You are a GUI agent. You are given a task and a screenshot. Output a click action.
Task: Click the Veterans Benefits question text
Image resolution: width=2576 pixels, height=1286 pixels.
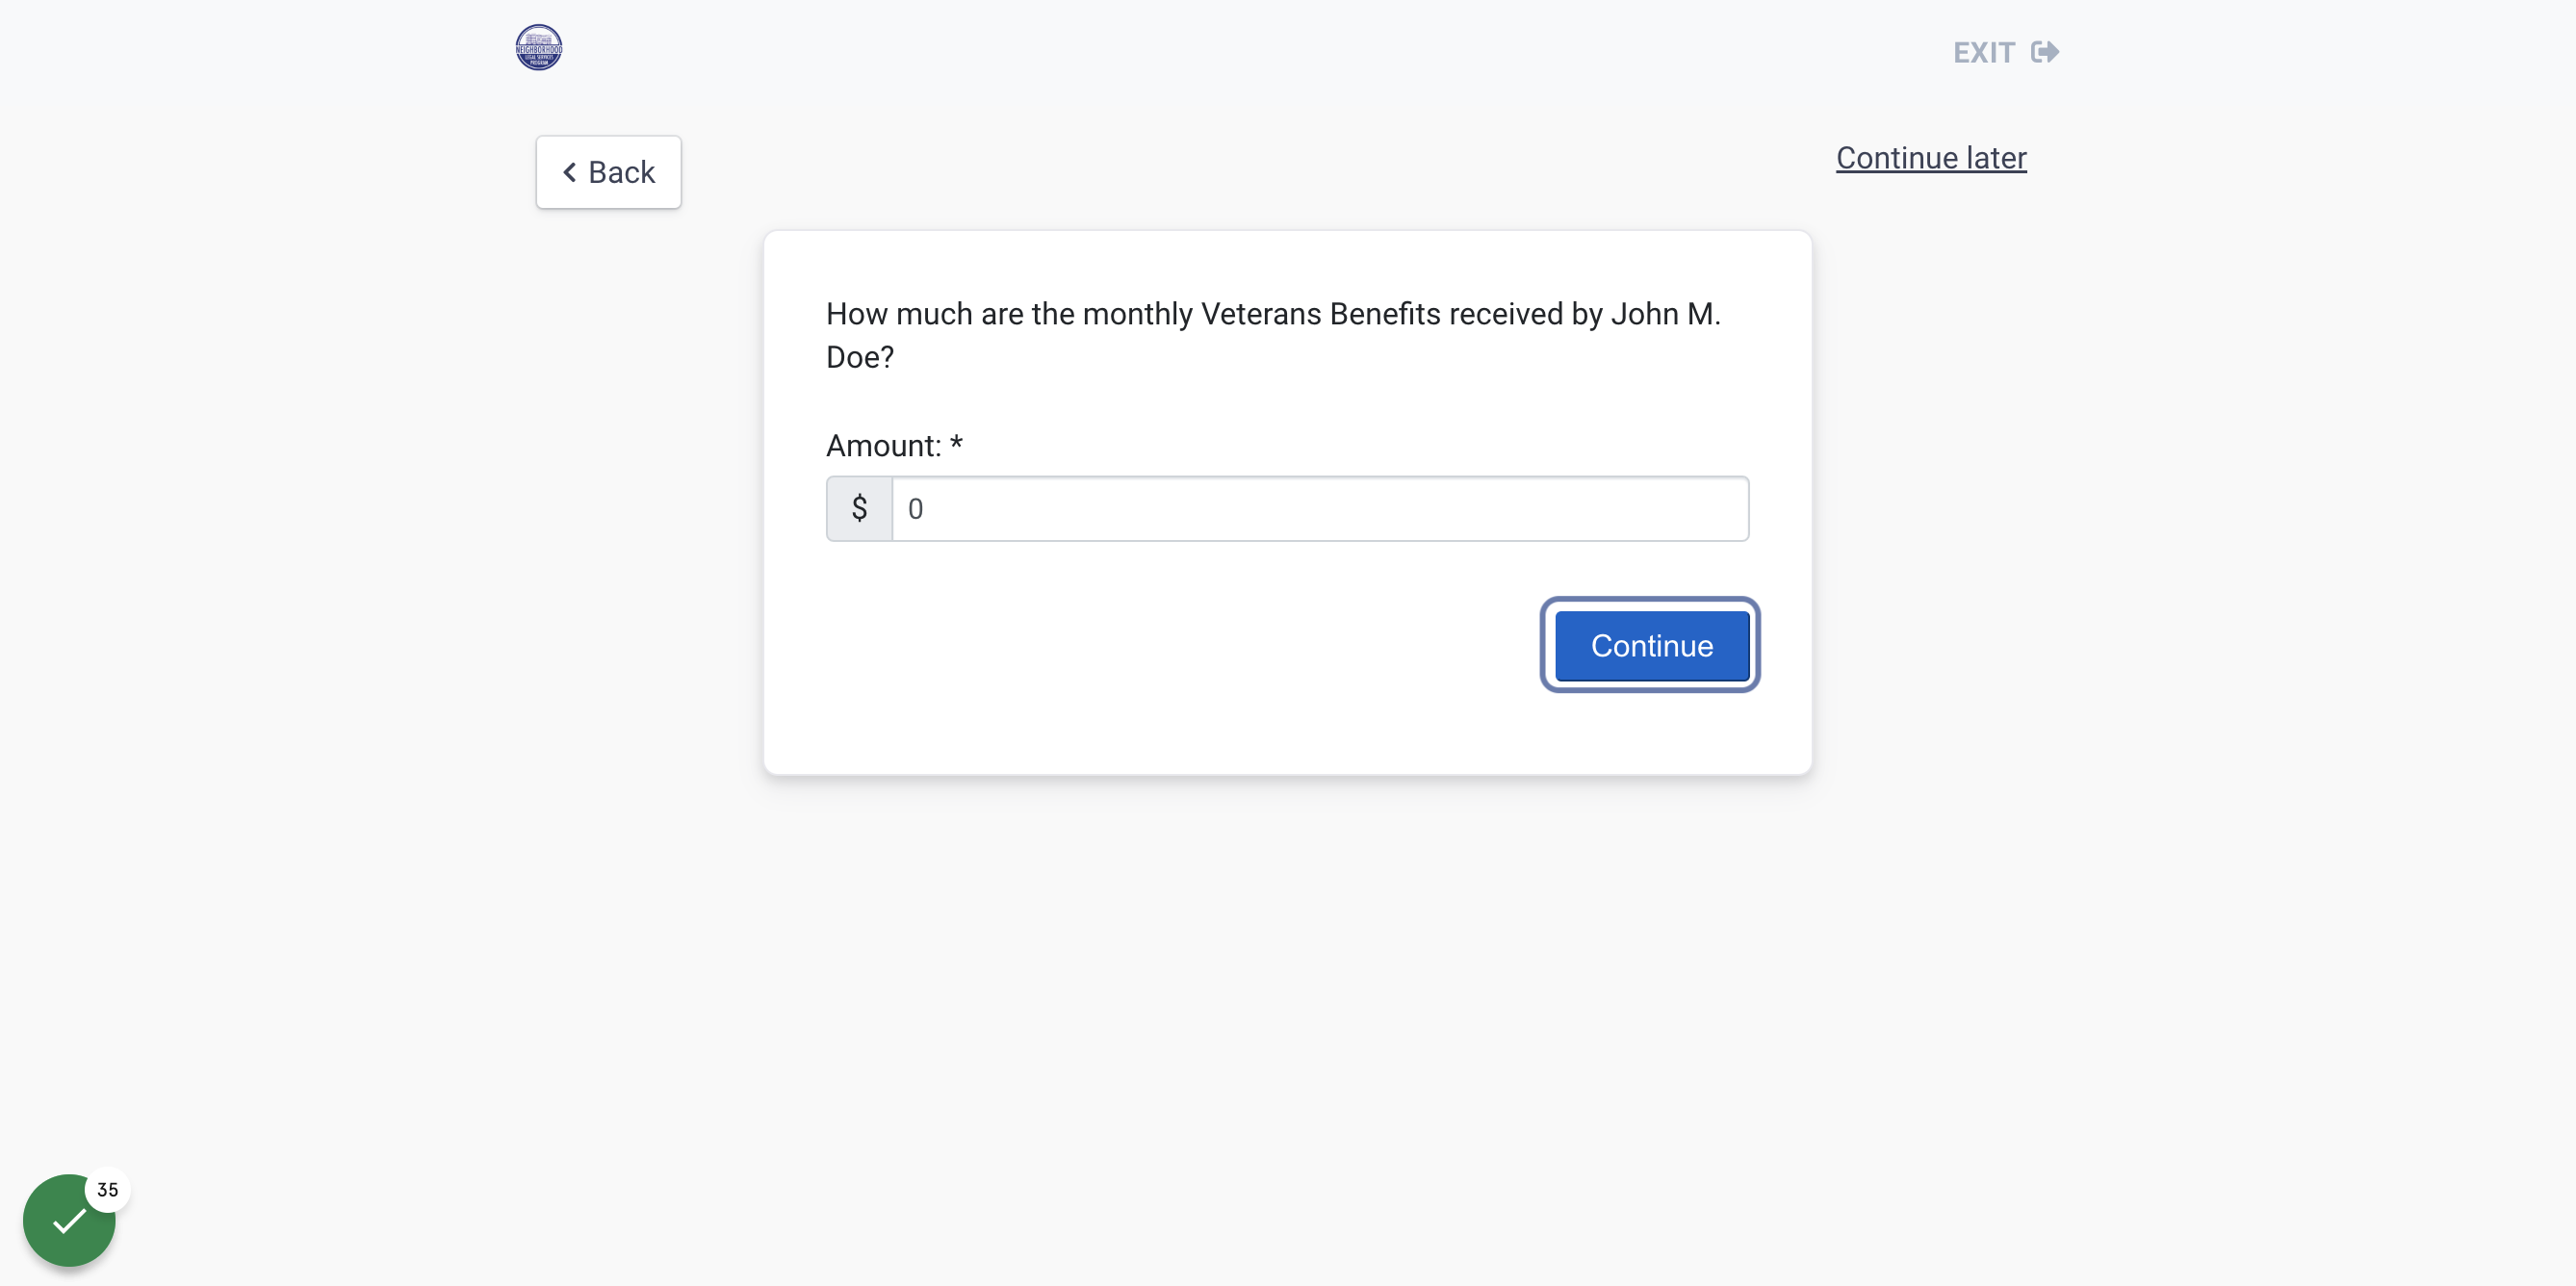(x=1273, y=335)
